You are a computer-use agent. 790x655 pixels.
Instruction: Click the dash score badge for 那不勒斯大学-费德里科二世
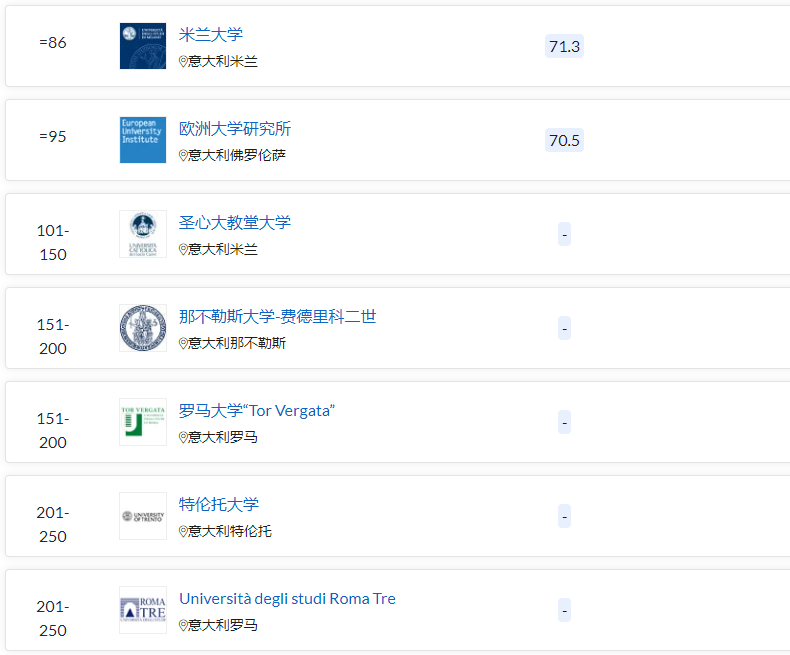(x=564, y=328)
